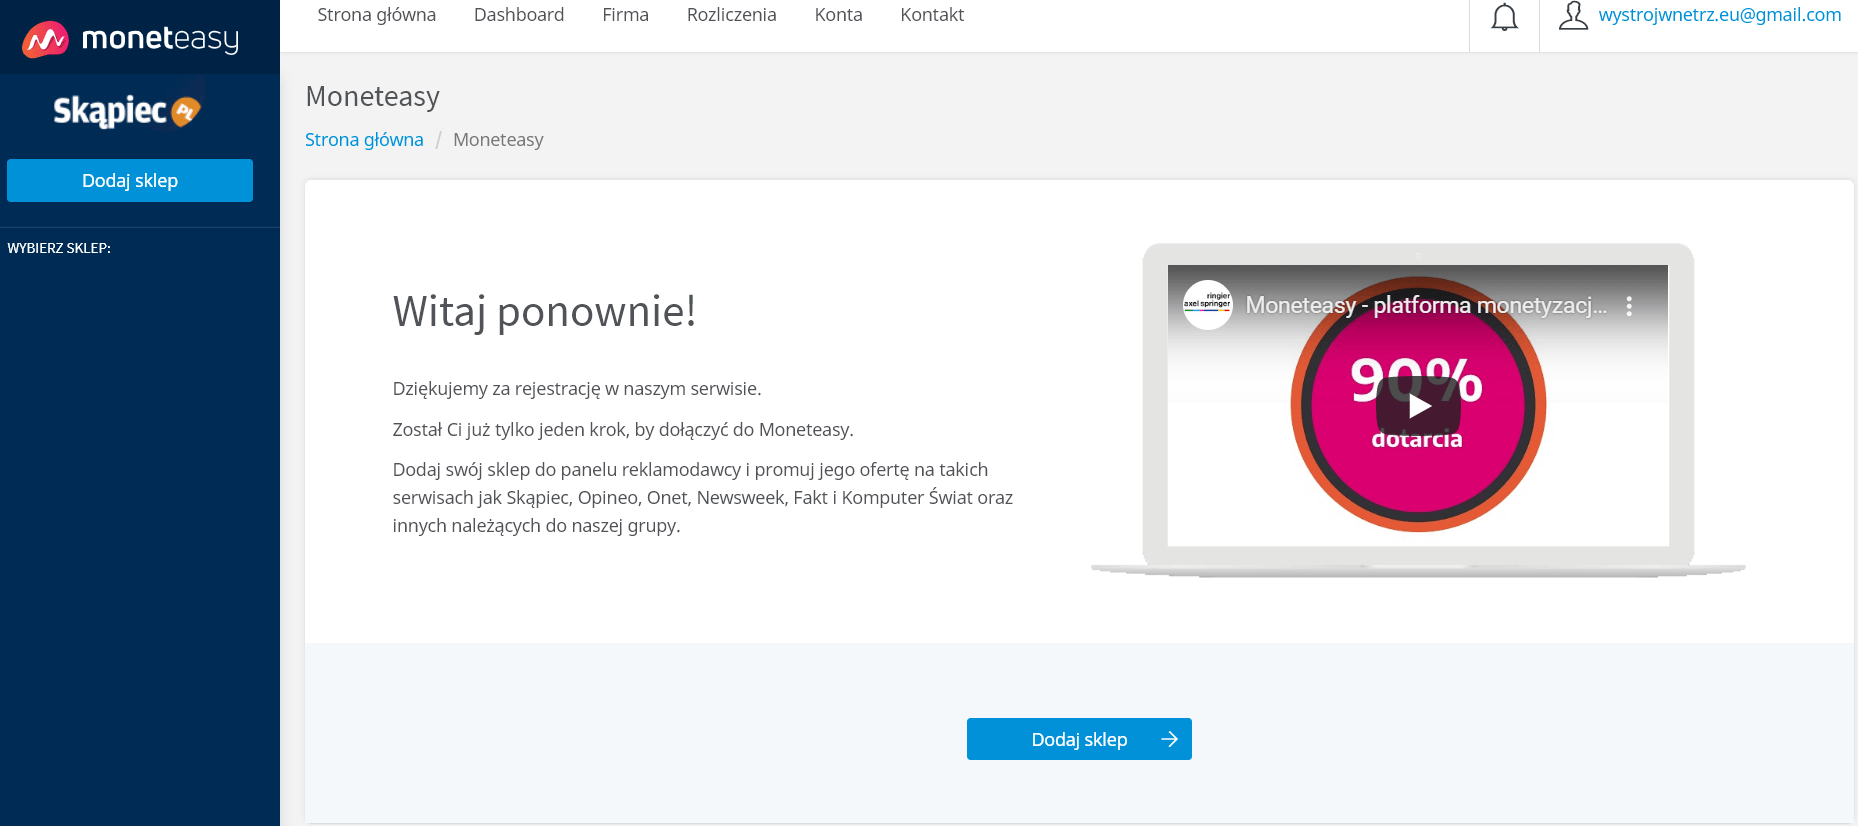This screenshot has height=826, width=1858.
Task: Click the Dodaj sklep button with arrow
Action: [x=1079, y=739]
